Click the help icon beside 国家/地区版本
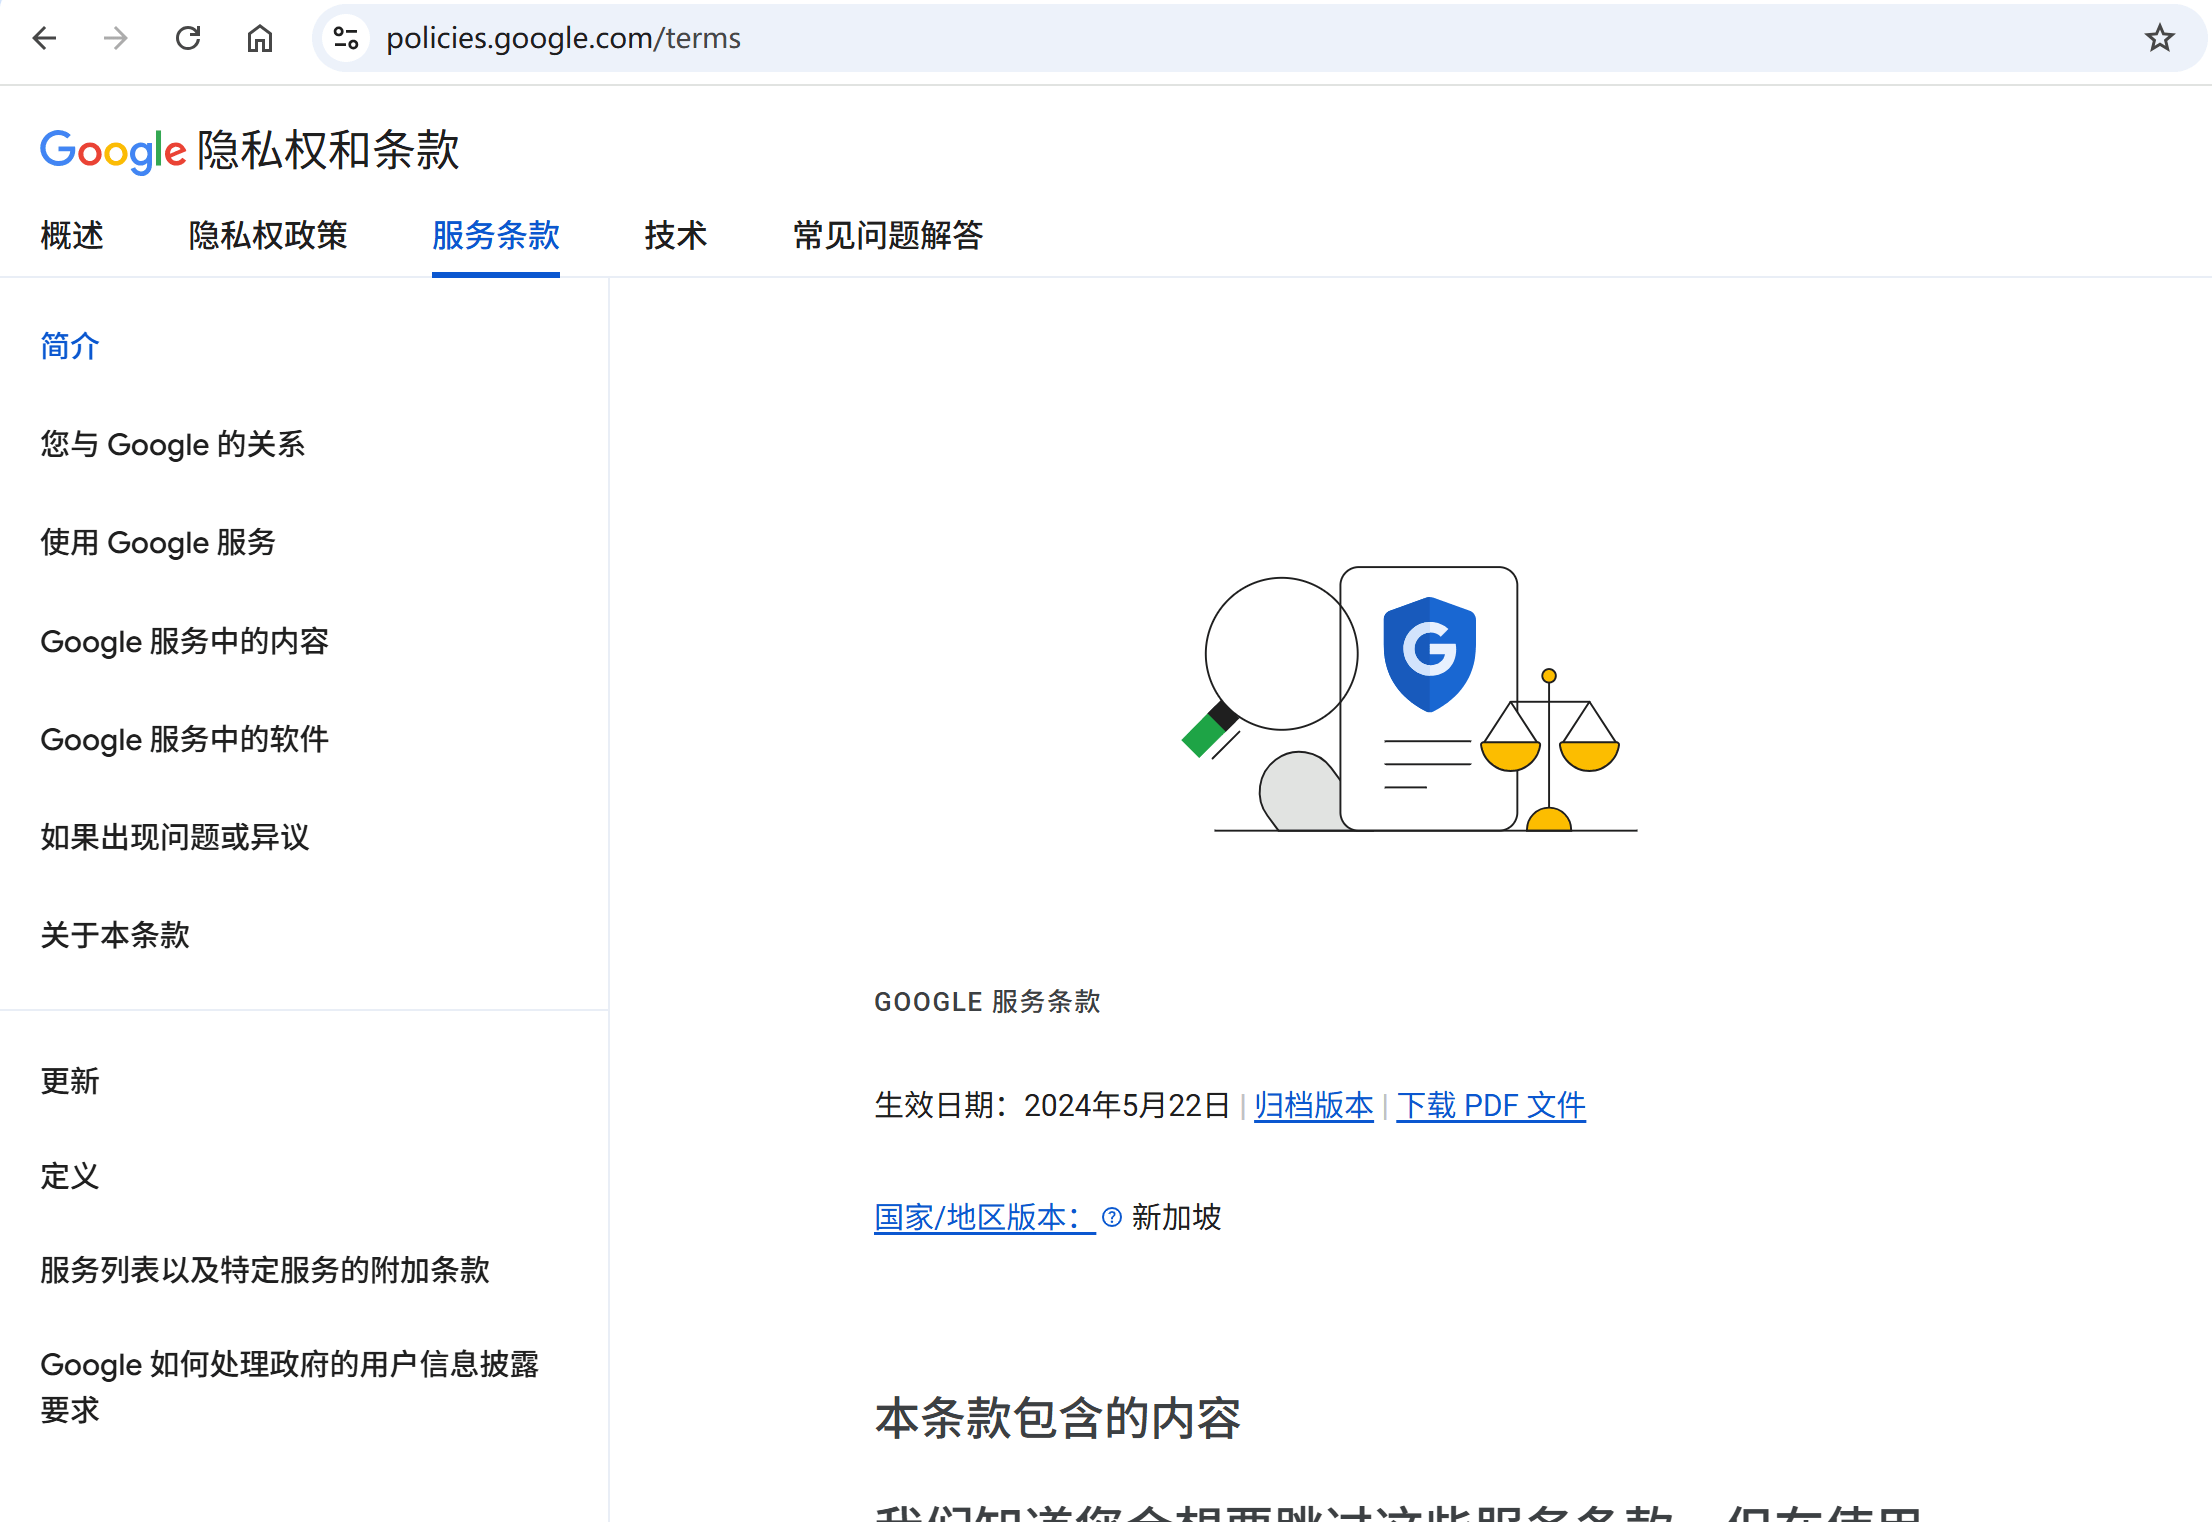The width and height of the screenshot is (2212, 1522). [1111, 1217]
